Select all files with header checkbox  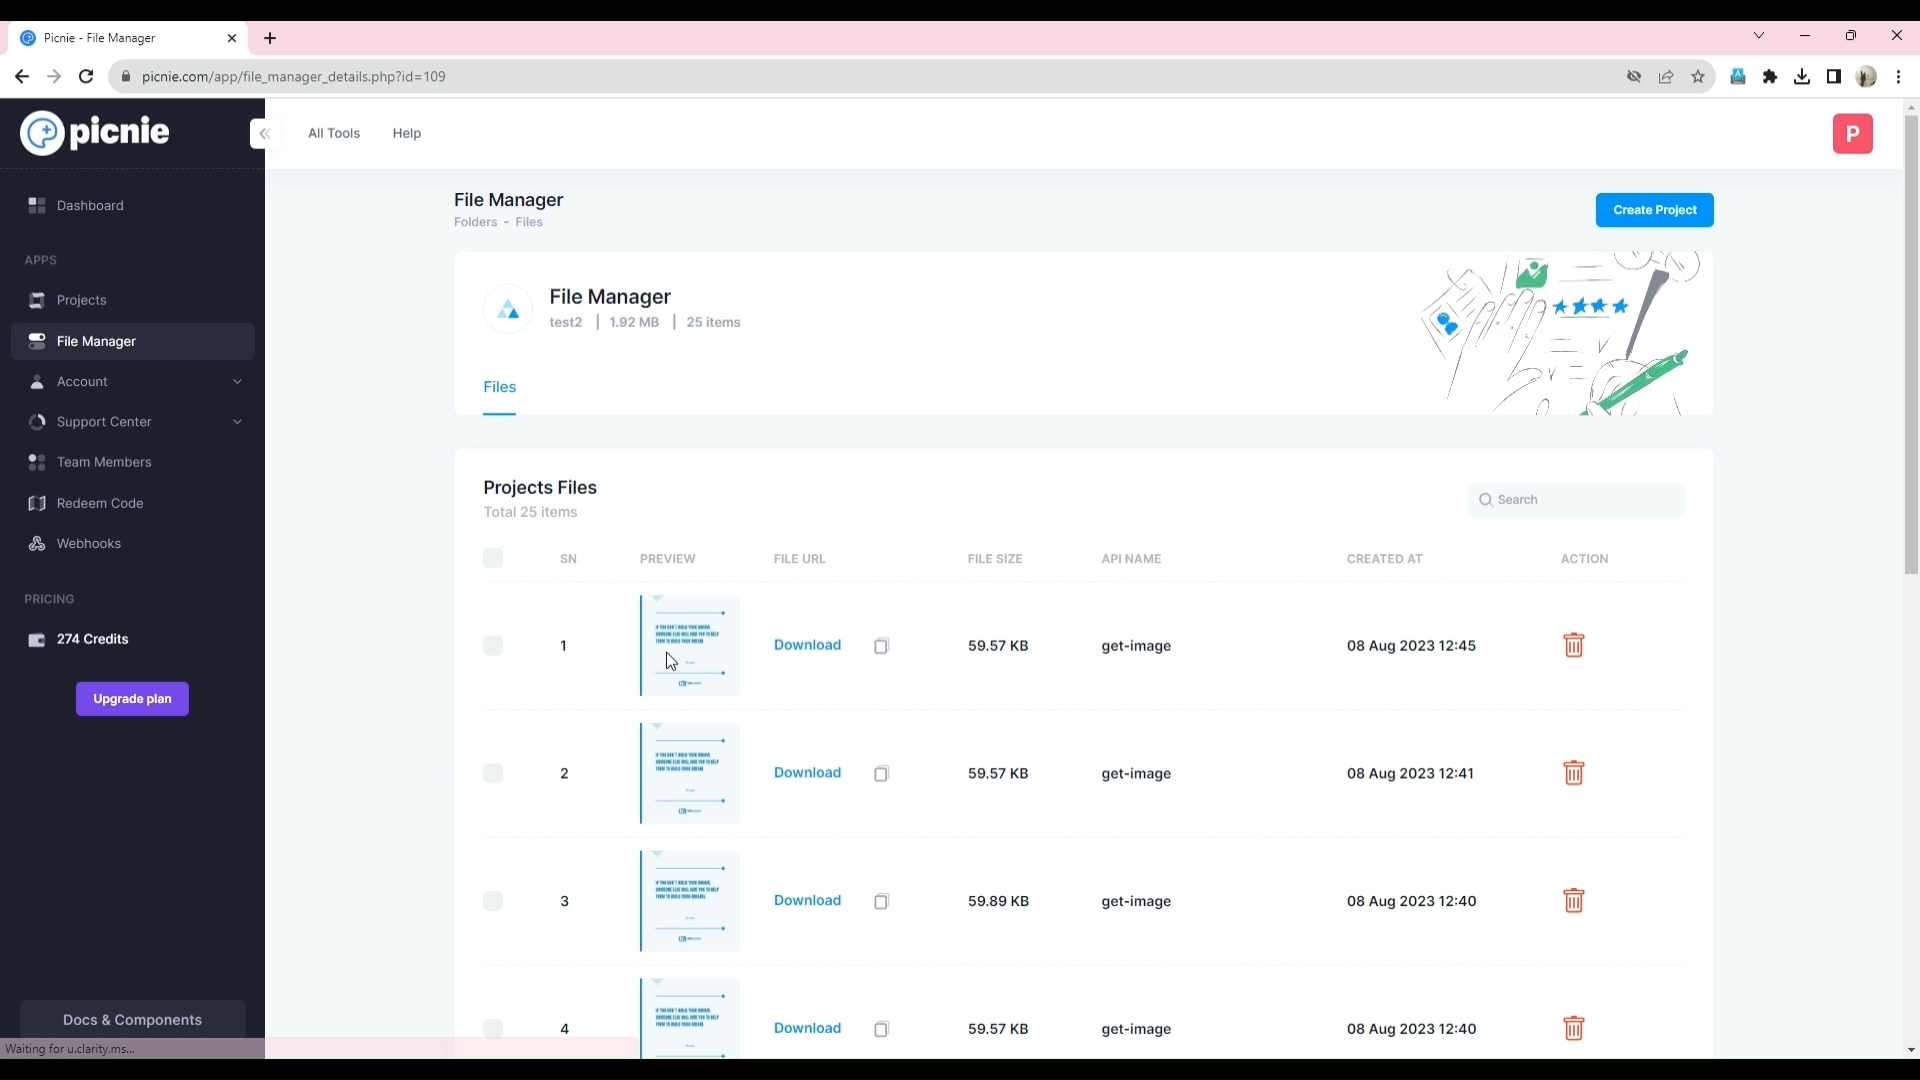[x=493, y=558]
